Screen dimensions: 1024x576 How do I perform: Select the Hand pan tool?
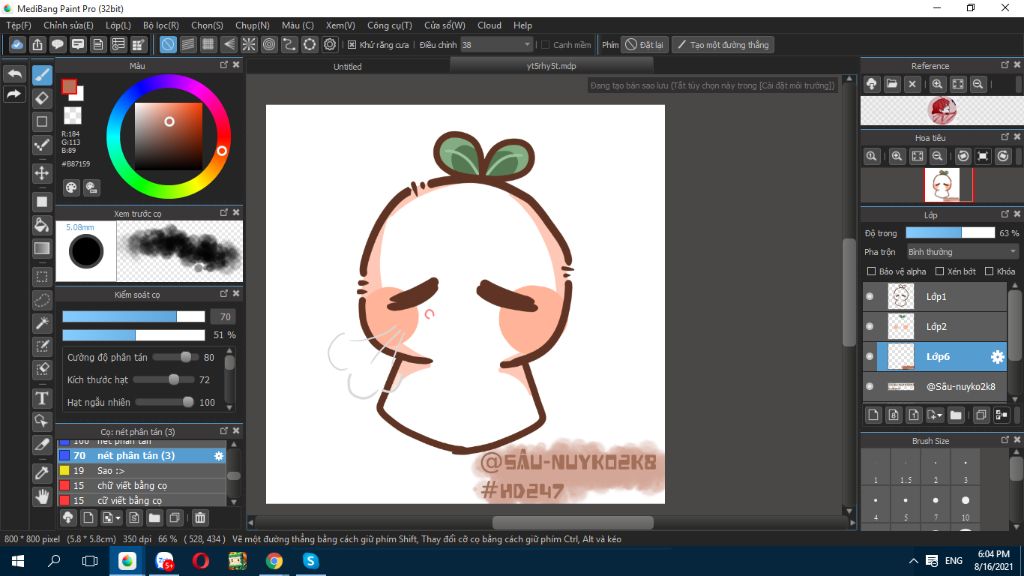[x=42, y=496]
